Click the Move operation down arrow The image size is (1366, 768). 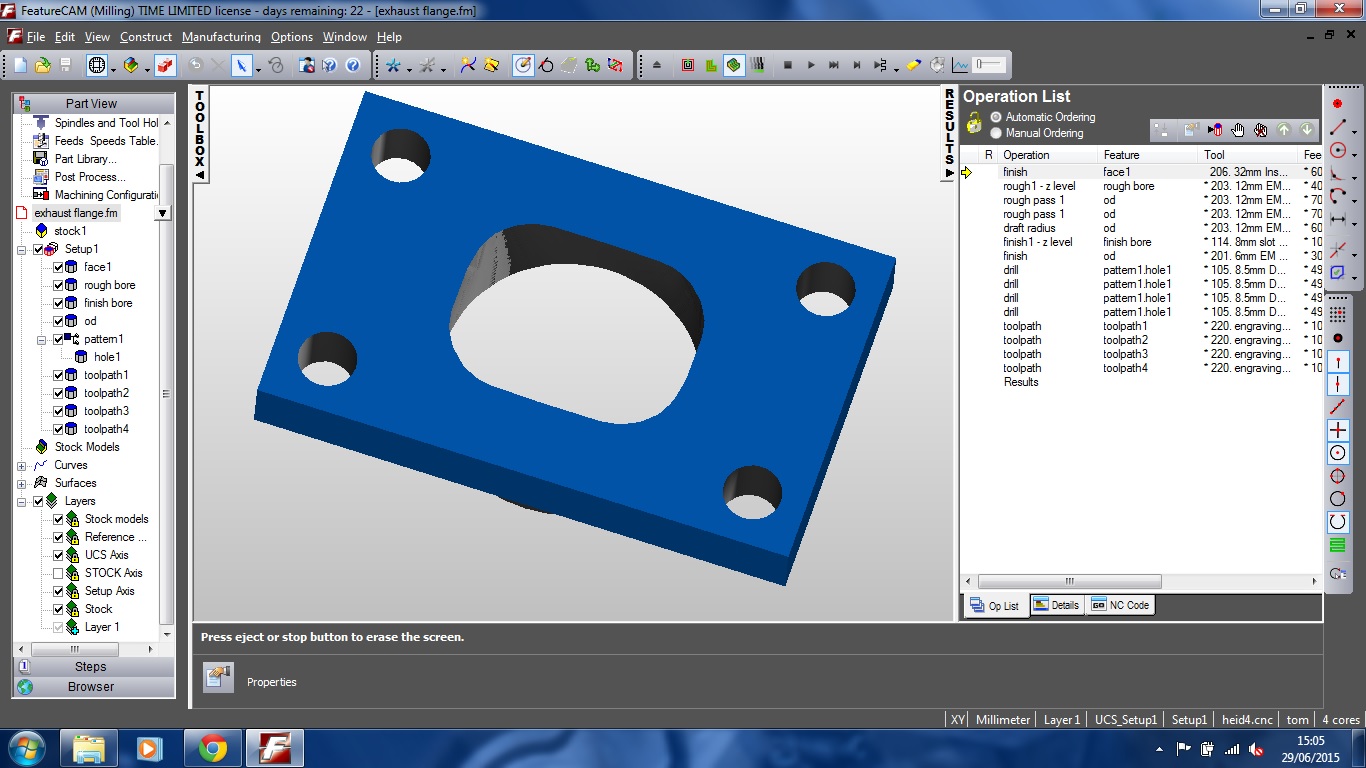pyautogui.click(x=1306, y=130)
